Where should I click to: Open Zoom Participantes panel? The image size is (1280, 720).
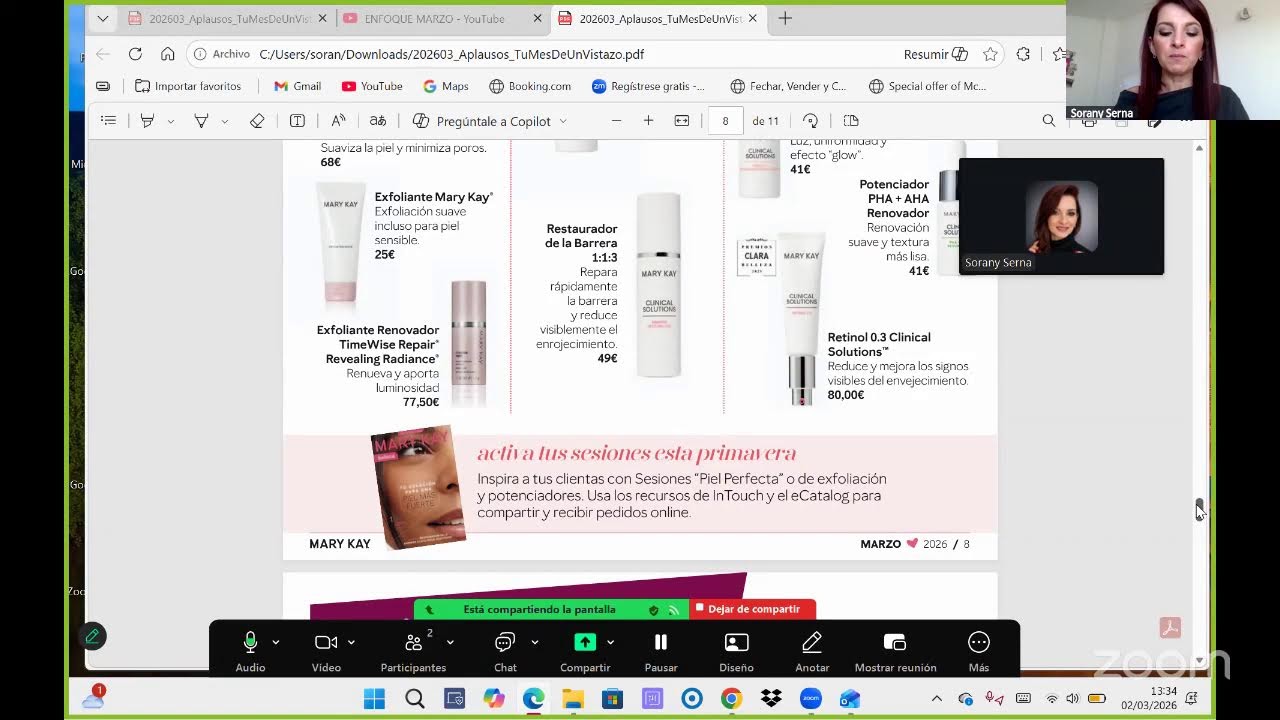tap(413, 650)
